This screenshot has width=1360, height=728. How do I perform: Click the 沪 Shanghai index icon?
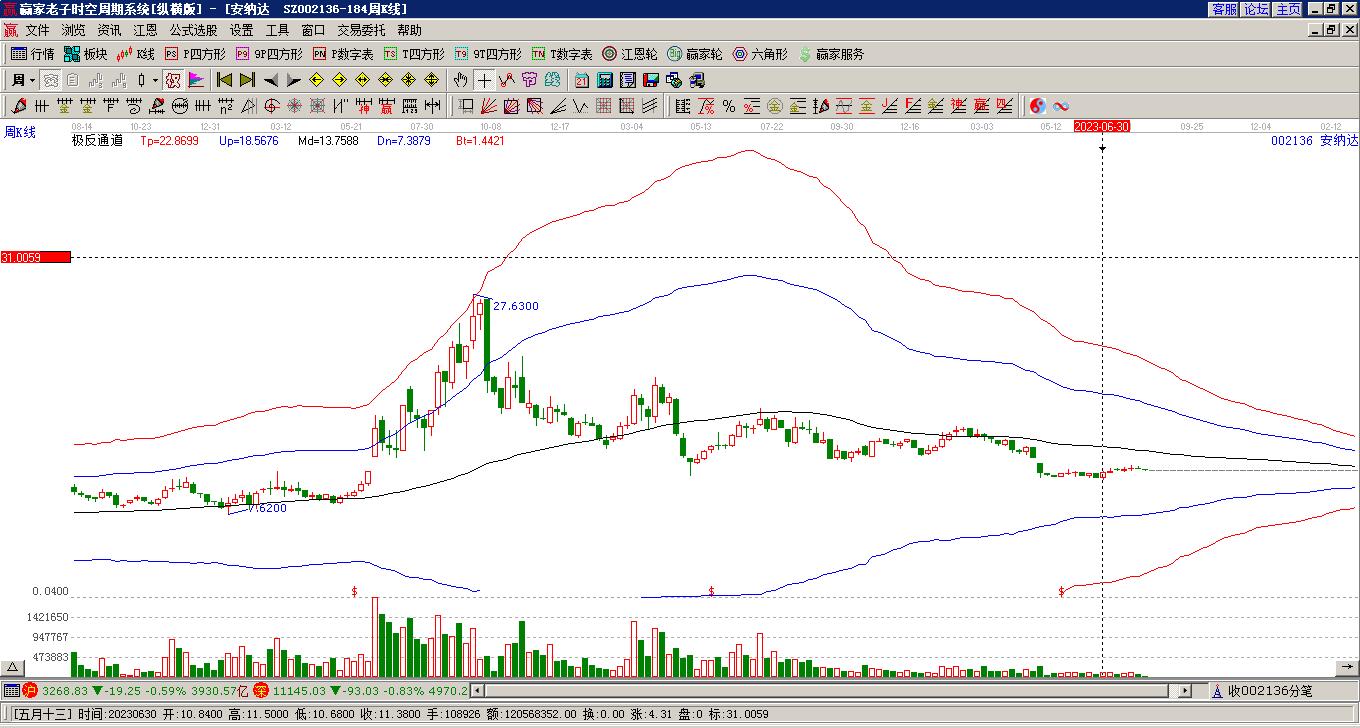30,690
